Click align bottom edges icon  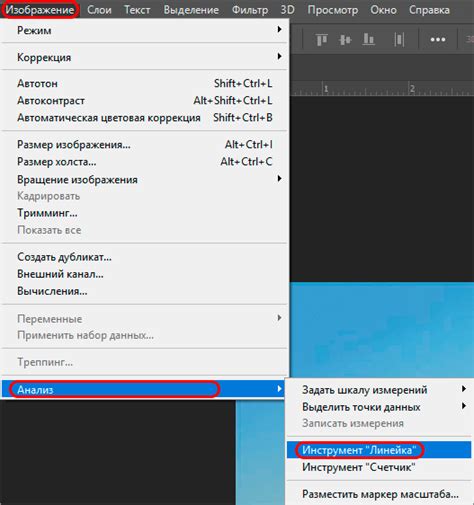pos(368,40)
